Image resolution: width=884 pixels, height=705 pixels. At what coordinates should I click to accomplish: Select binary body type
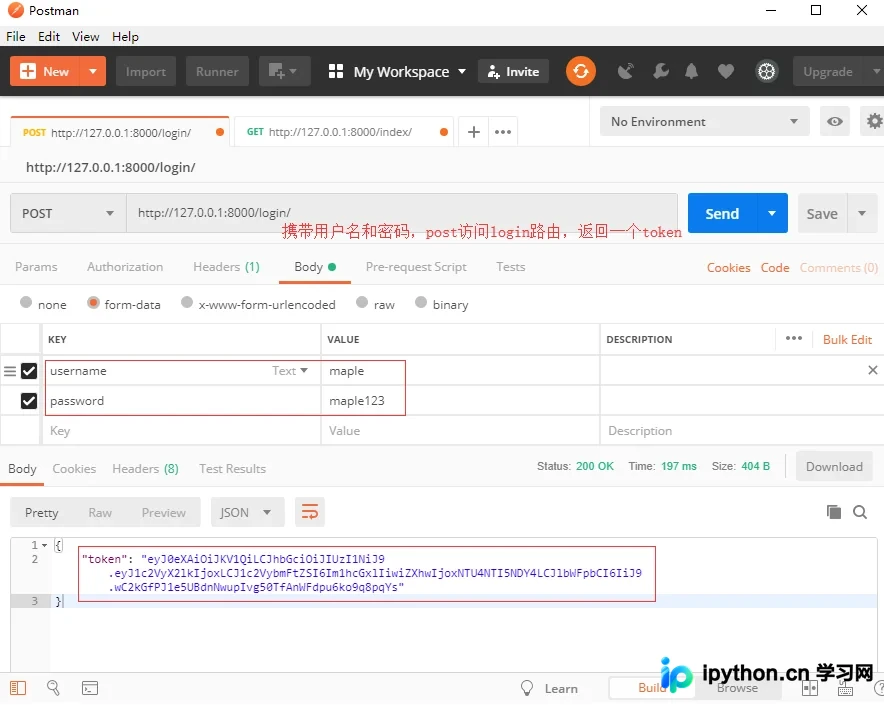pos(421,302)
